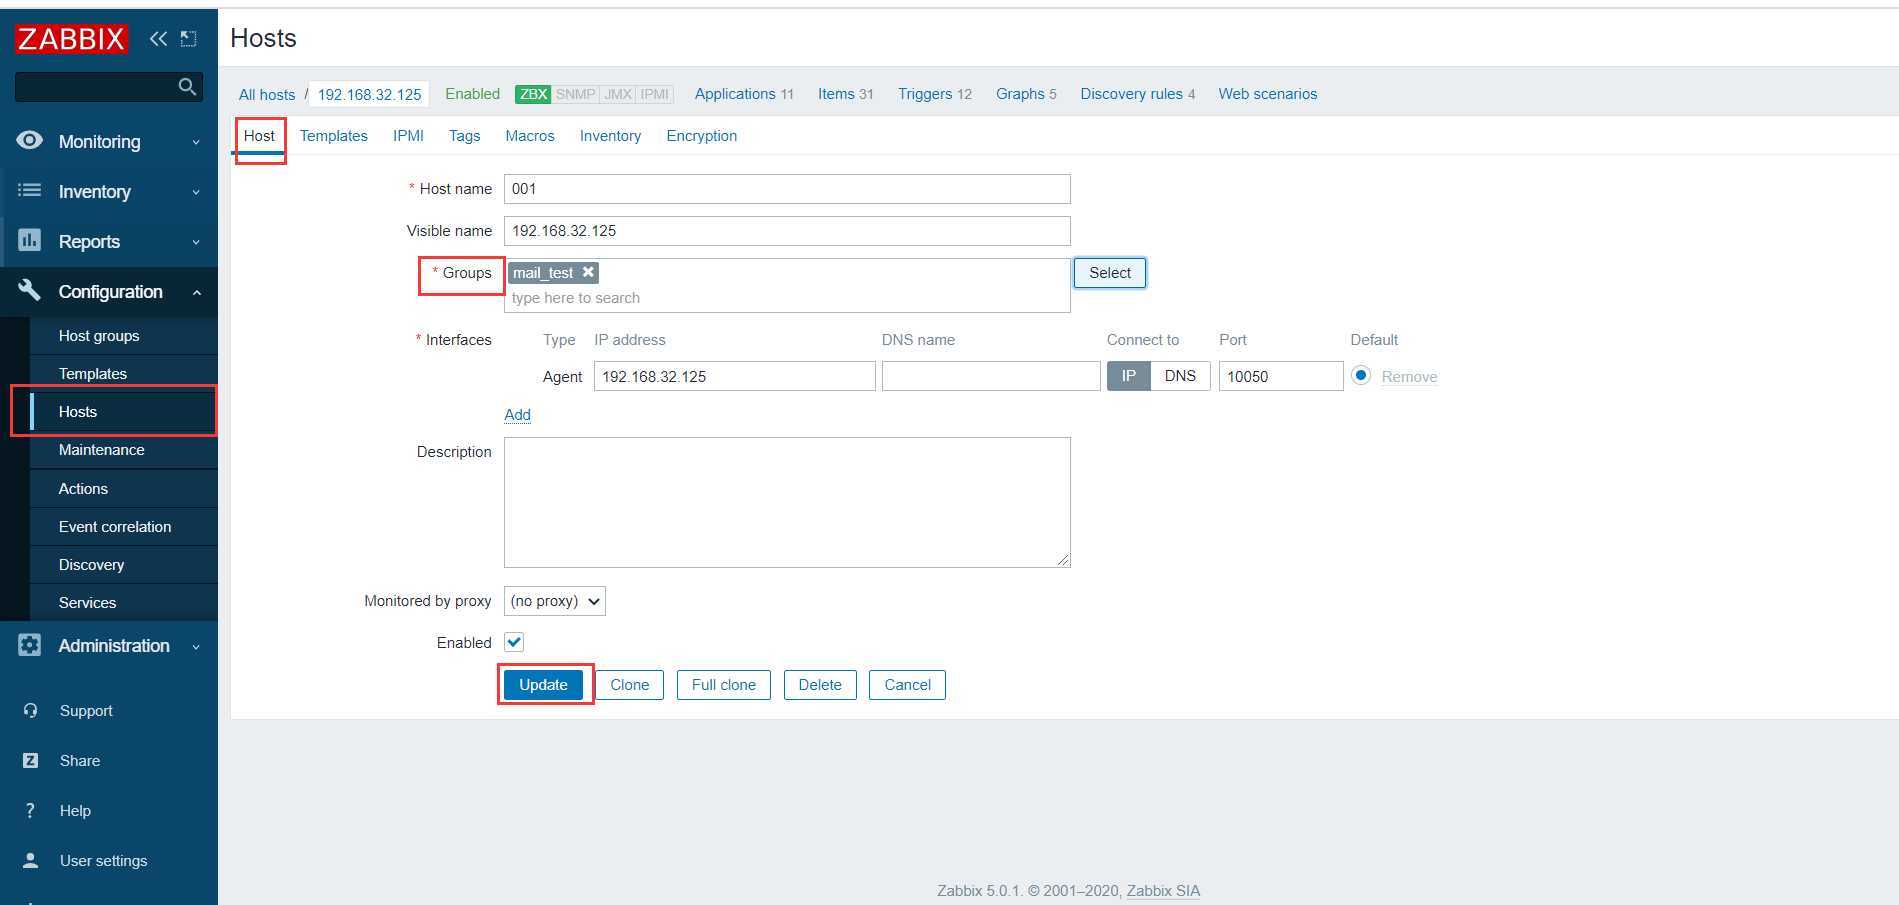Click the search magnifier icon

pos(187,87)
